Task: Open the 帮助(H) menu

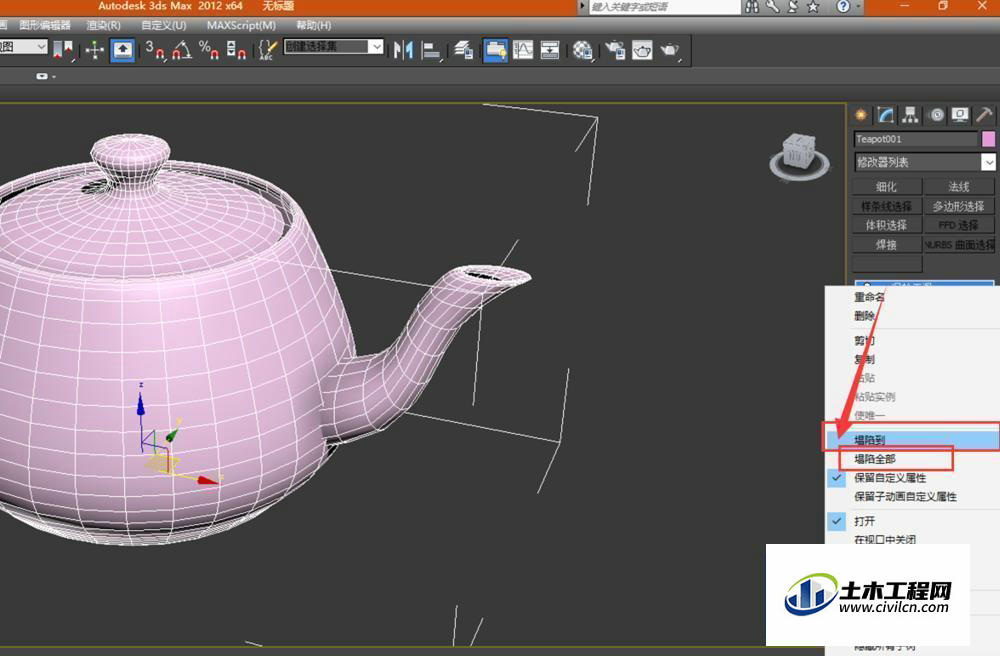Action: point(314,26)
